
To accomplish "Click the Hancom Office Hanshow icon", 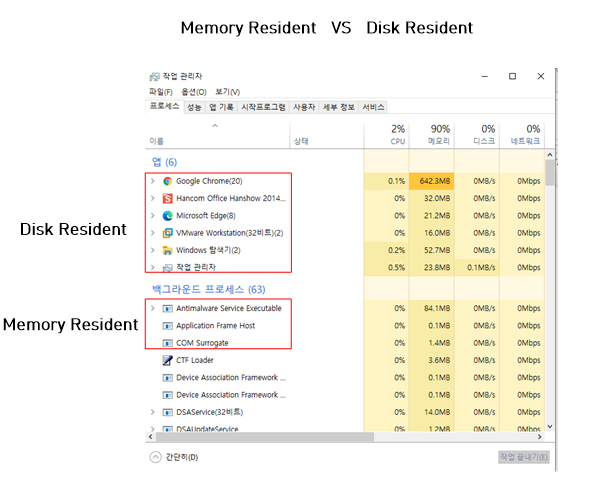I will coord(167,198).
